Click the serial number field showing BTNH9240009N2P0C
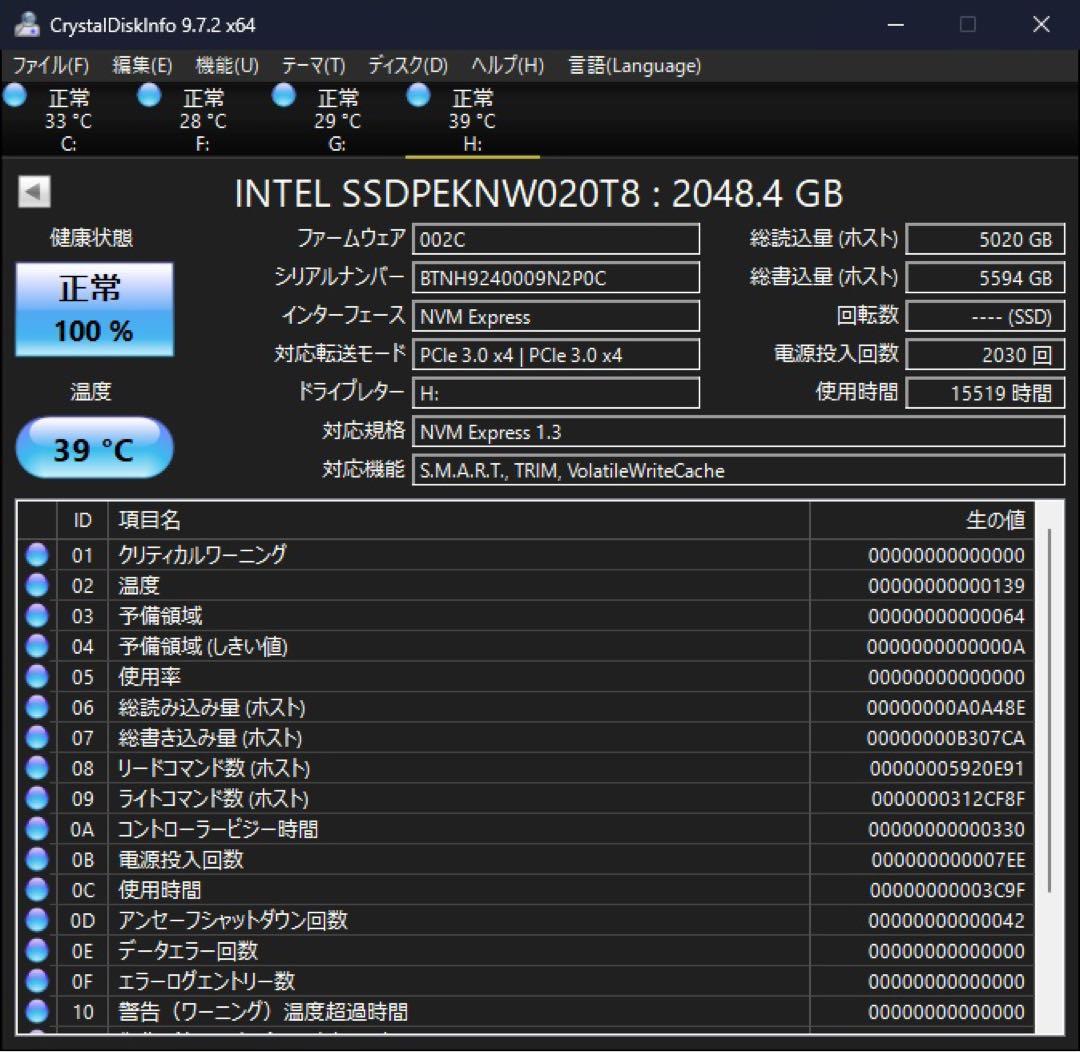 click(x=556, y=277)
